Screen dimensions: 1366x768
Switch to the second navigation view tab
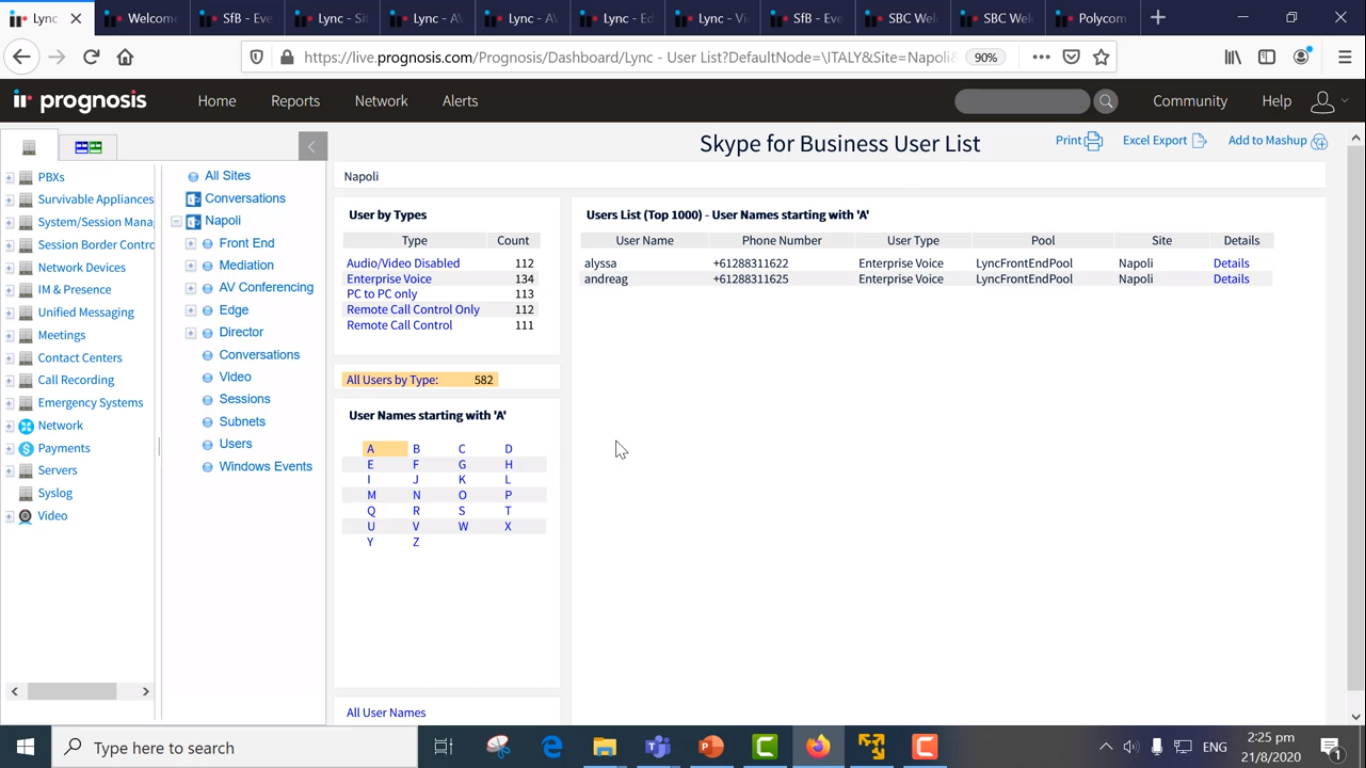point(88,147)
